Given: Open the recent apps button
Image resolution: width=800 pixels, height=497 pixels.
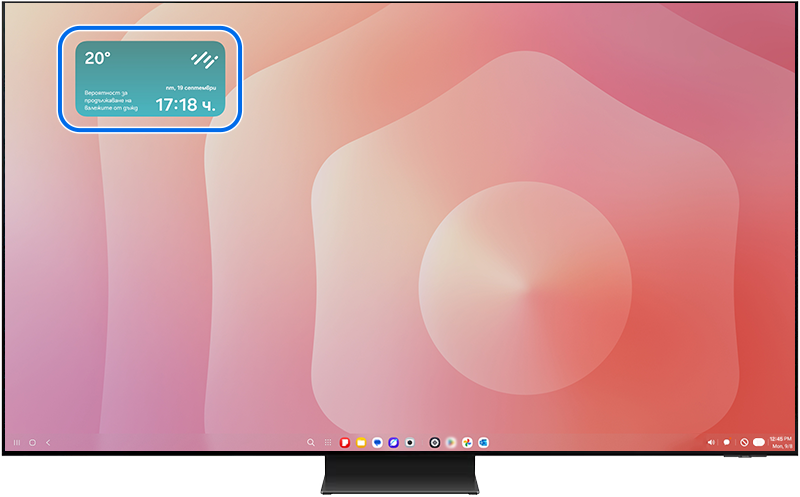Looking at the screenshot, I should point(17,442).
